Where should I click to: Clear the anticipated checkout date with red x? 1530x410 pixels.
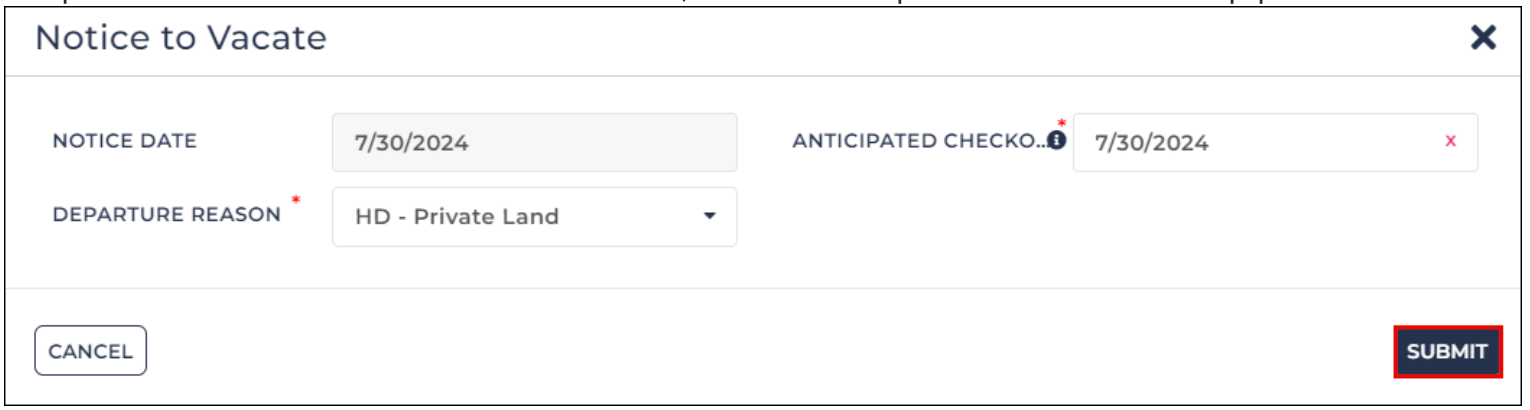click(x=1450, y=141)
